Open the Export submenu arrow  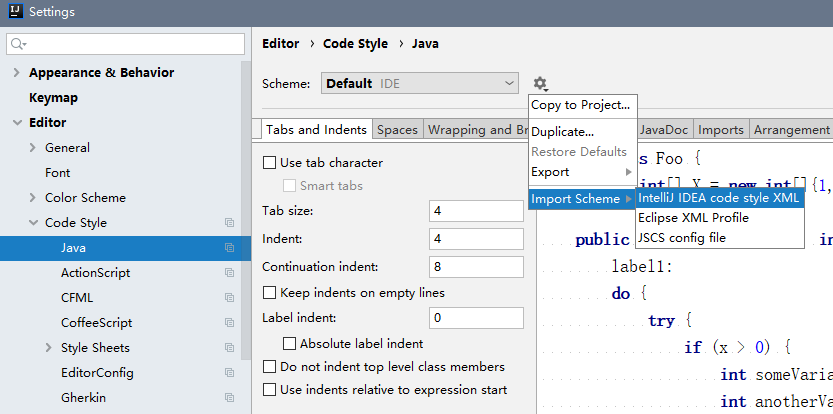(628, 172)
